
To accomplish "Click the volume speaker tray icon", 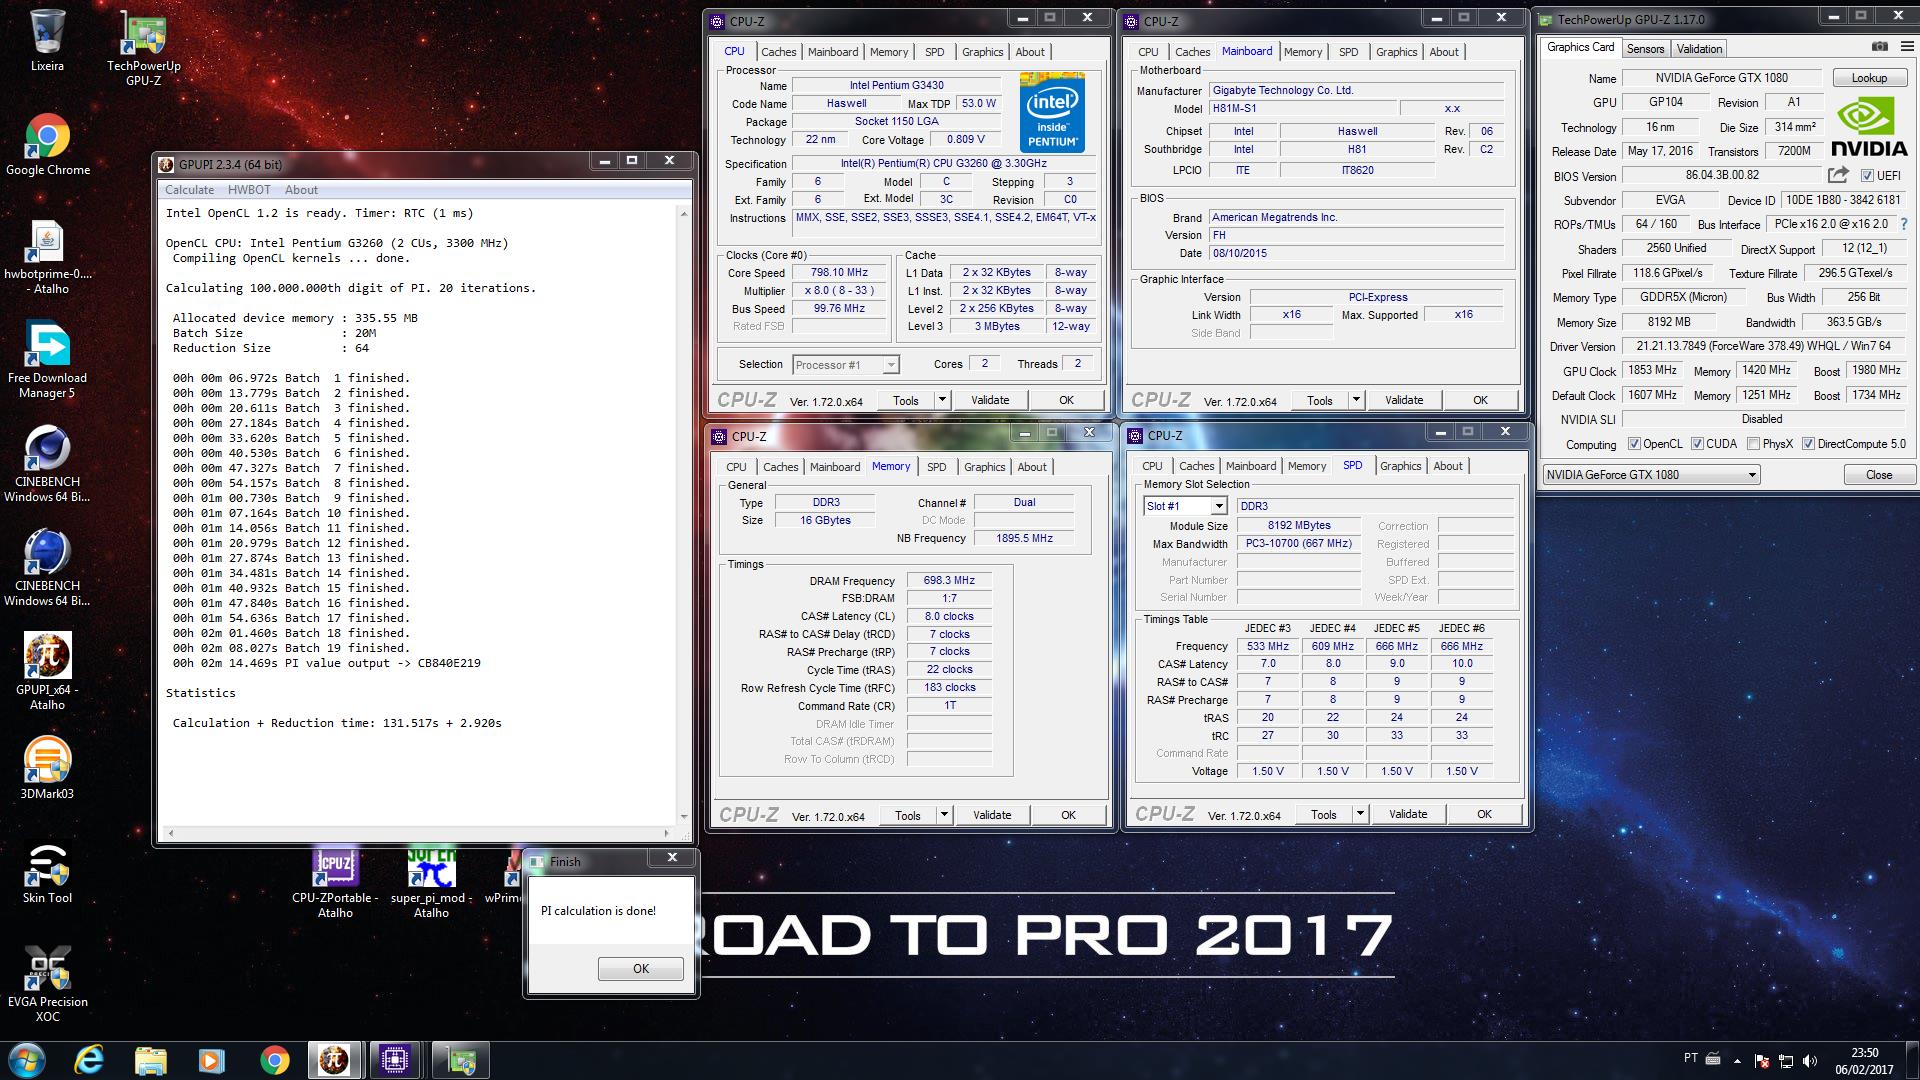I will click(1810, 1060).
